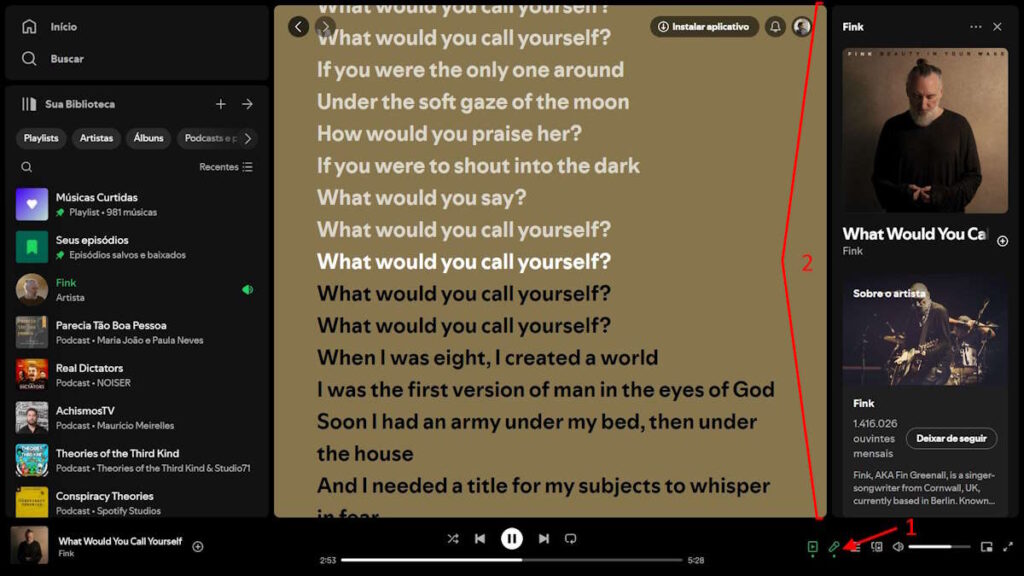Image resolution: width=1024 pixels, height=576 pixels.
Task: Search within library magnifier icon
Action: pyautogui.click(x=27, y=167)
